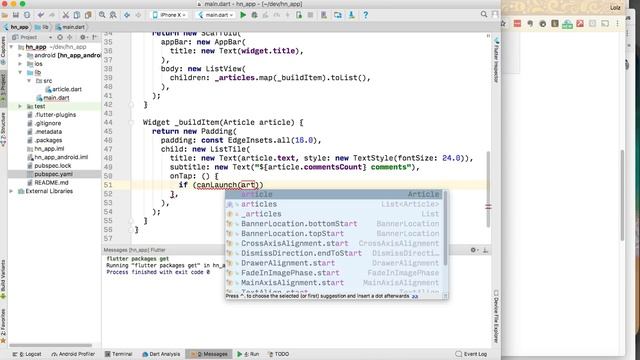Image resolution: width=640 pixels, height=360 pixels.
Task: Open the iPhone X device dropdown
Action: (169, 15)
